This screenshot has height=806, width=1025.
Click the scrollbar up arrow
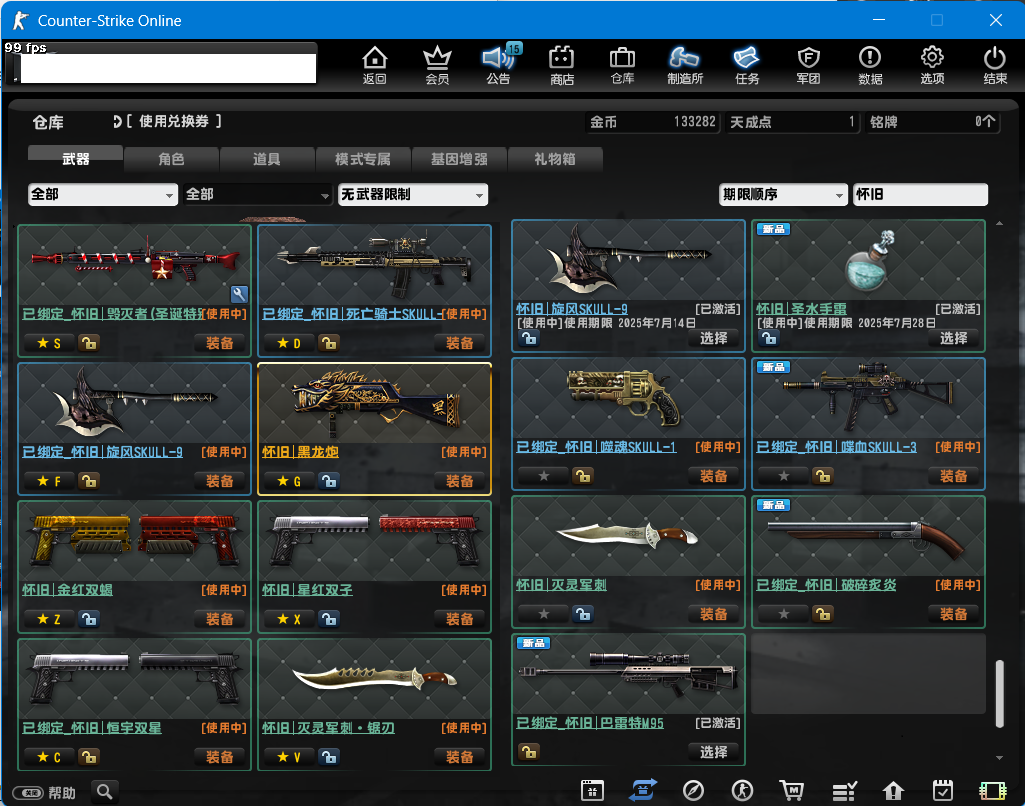pos(1000,224)
